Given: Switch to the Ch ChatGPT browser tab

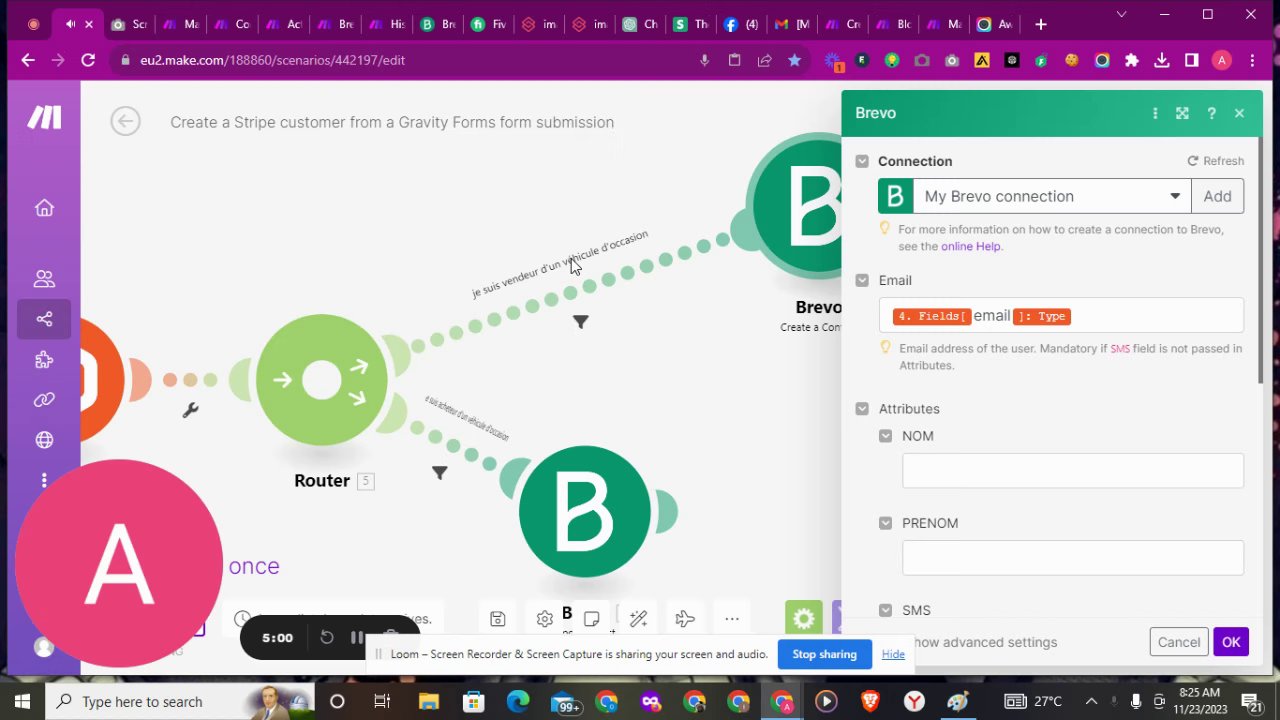Looking at the screenshot, I should pyautogui.click(x=639, y=24).
